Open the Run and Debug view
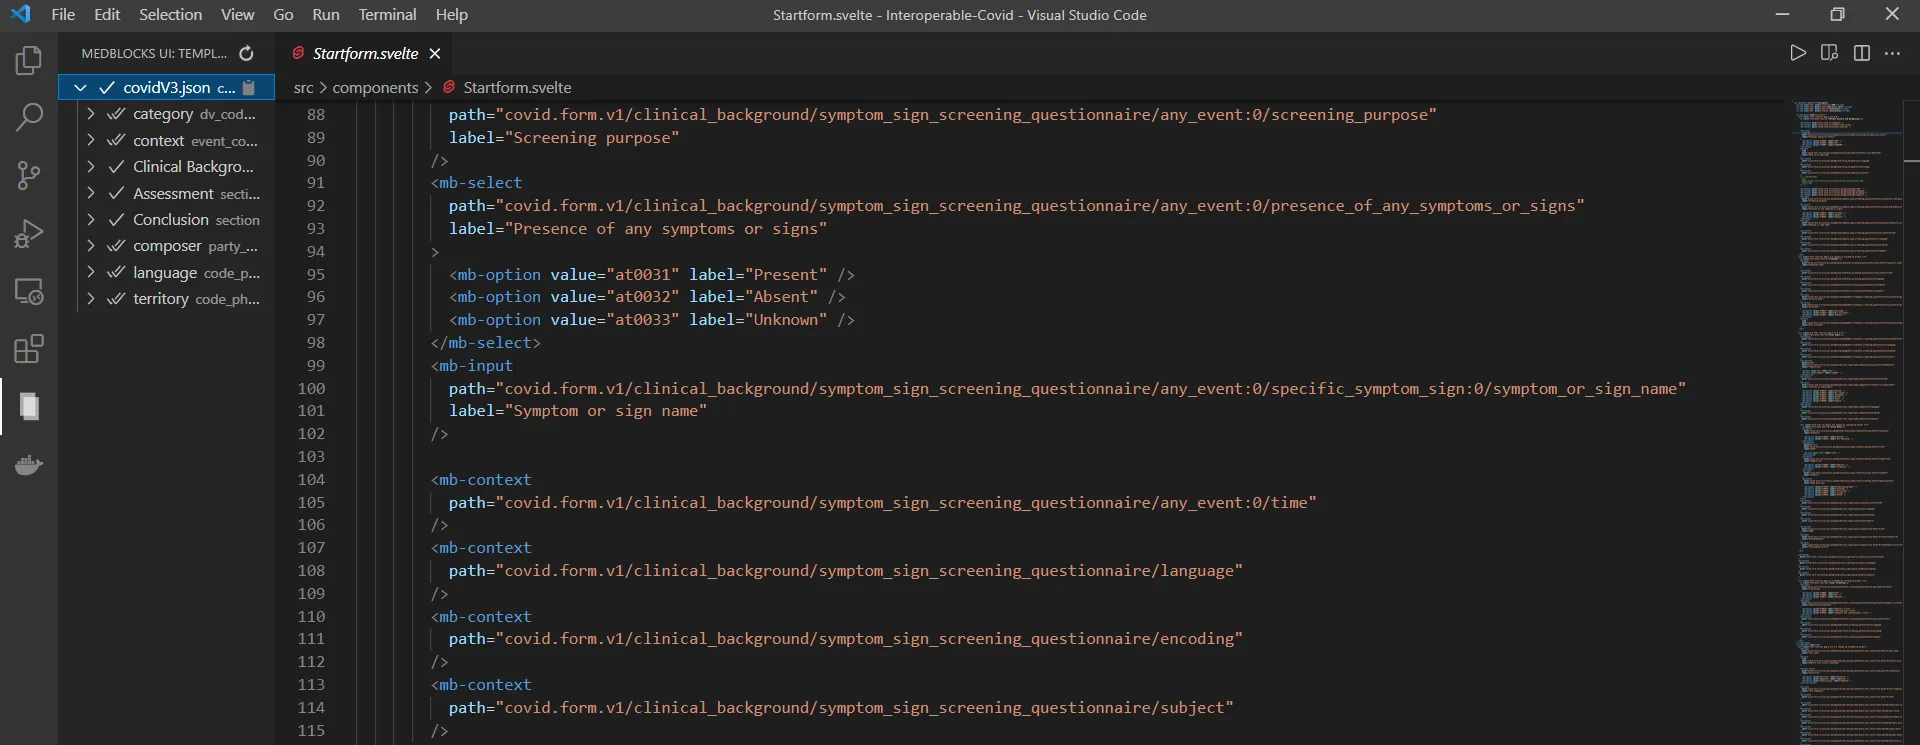Image resolution: width=1920 pixels, height=745 pixels. click(29, 234)
